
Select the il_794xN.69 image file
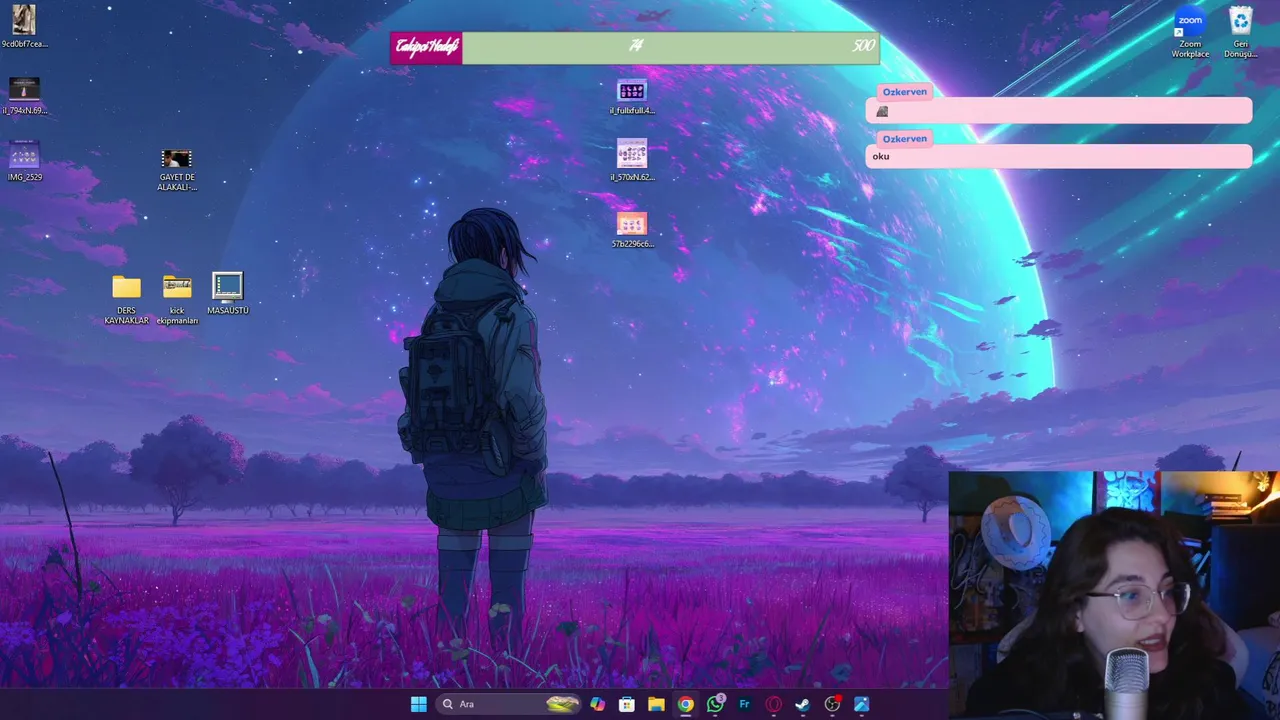click(24, 96)
